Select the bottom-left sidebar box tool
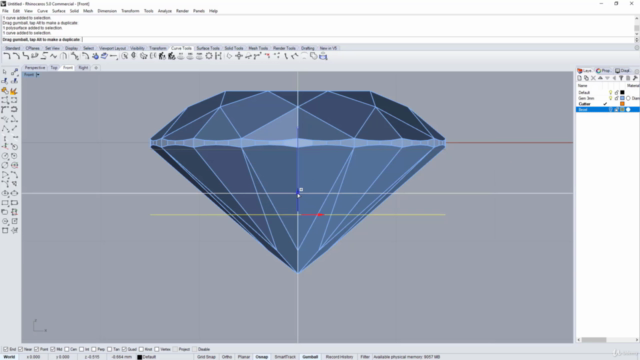This screenshot has height=360, width=640. (x=5, y=230)
